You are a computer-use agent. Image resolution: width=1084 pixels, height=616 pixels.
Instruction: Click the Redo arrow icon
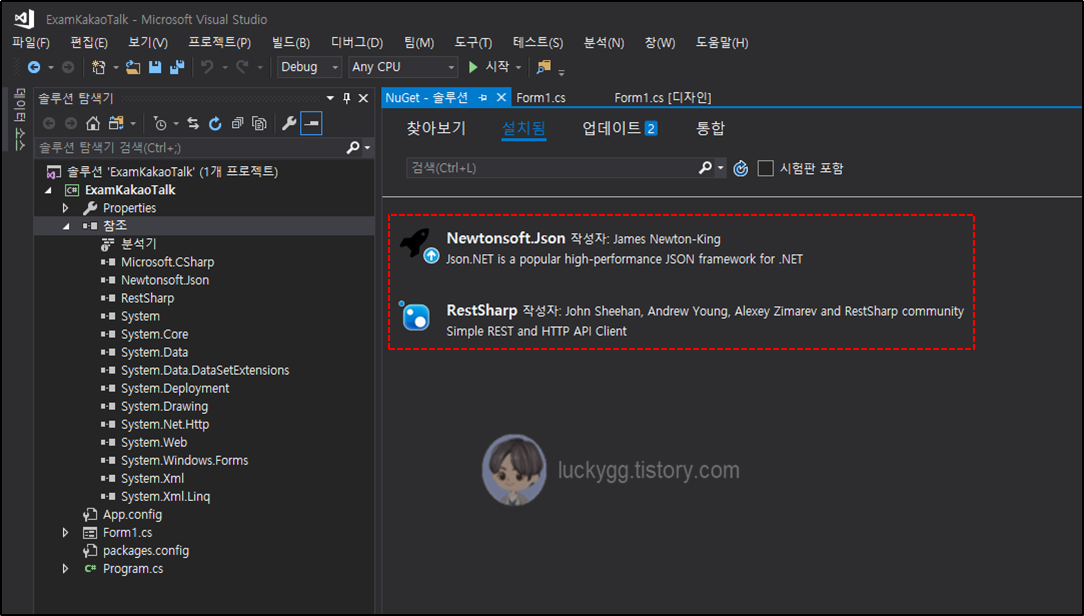(242, 67)
